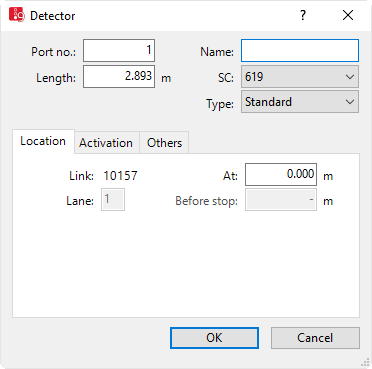Viewport: 372px width, 369px height.
Task: Click the red Detector icon in title bar
Action: pyautogui.click(x=17, y=15)
